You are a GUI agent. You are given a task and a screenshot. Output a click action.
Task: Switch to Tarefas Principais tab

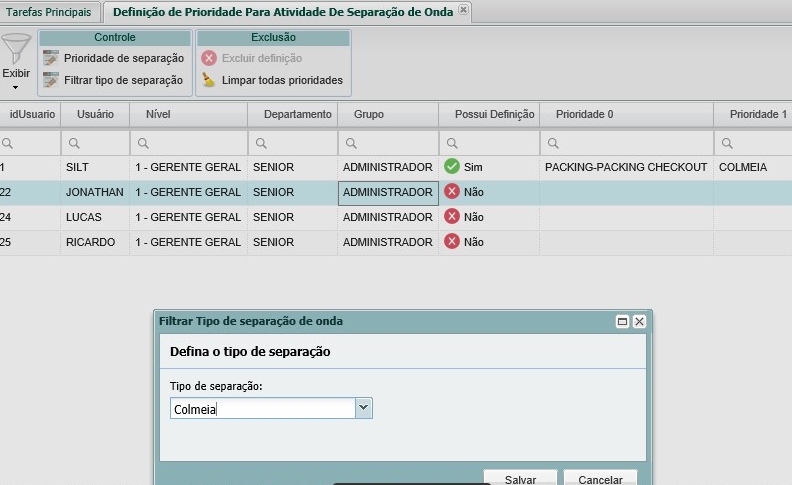[48, 12]
